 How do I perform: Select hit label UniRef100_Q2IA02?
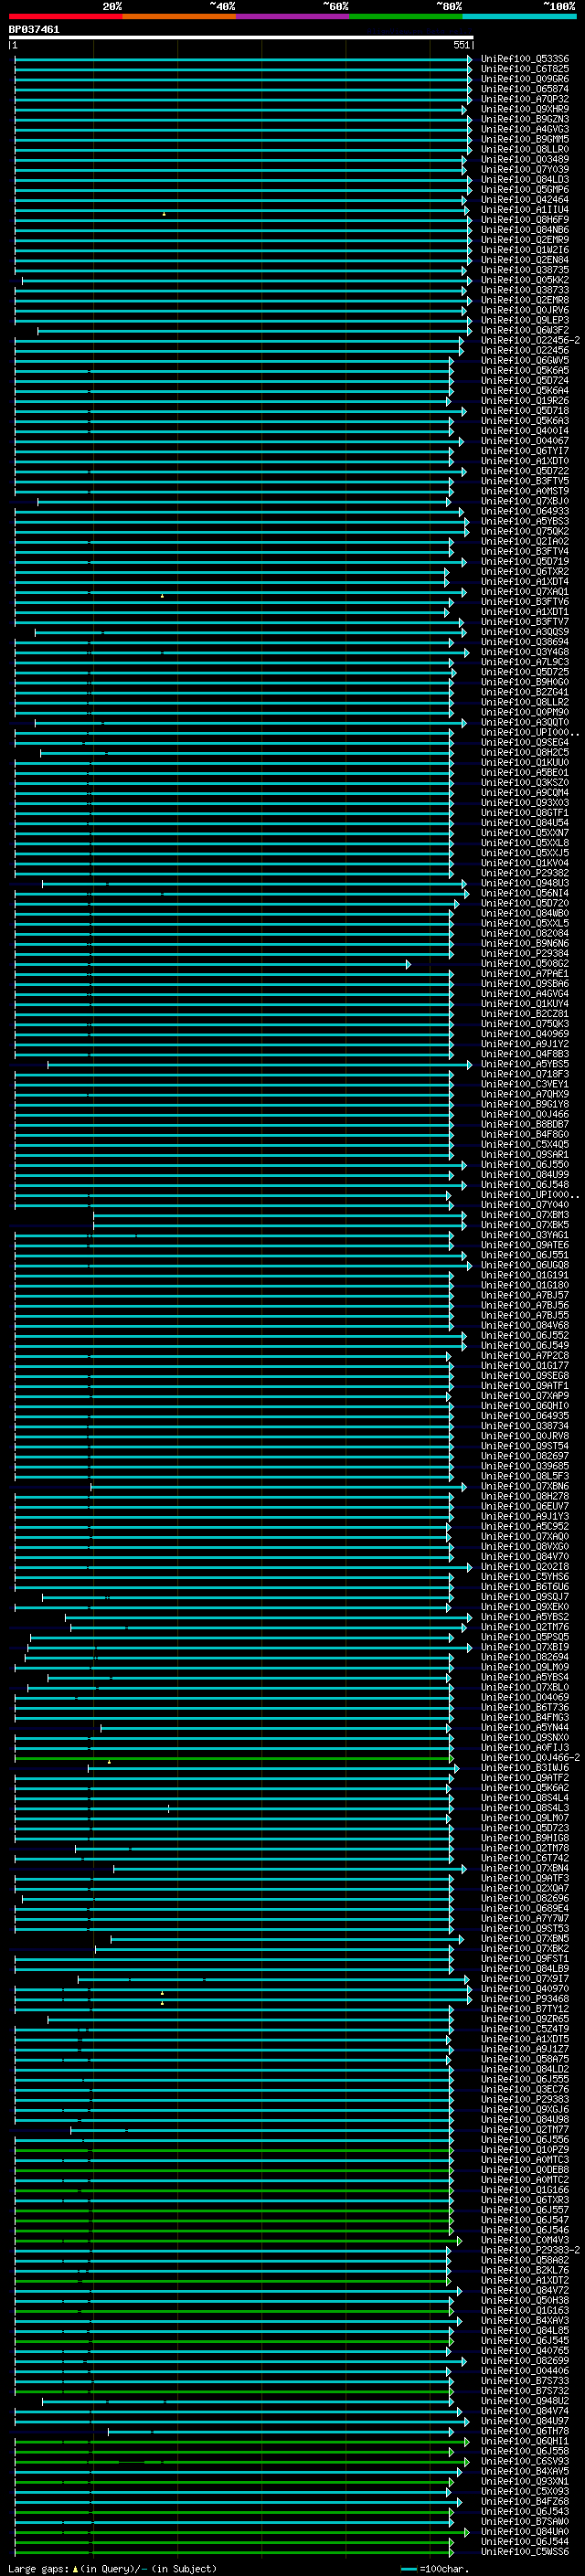[525, 541]
